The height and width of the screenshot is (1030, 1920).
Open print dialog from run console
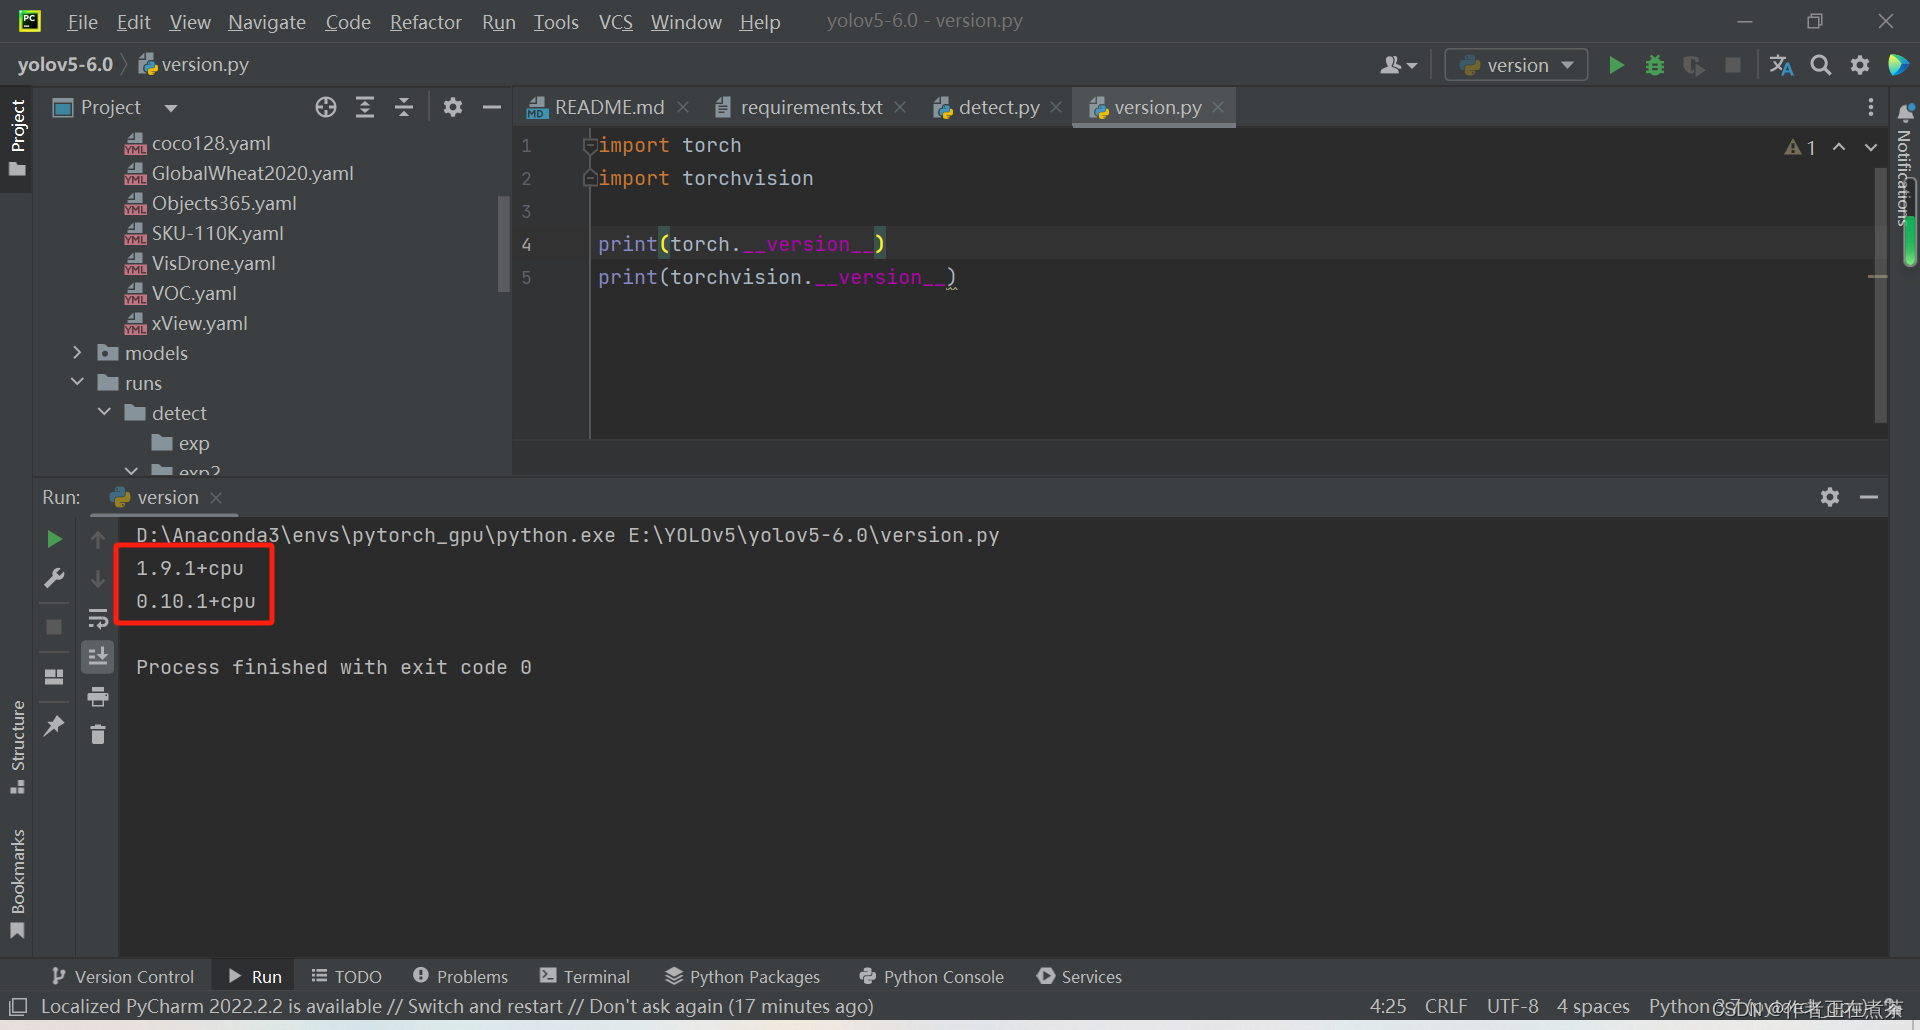[98, 697]
